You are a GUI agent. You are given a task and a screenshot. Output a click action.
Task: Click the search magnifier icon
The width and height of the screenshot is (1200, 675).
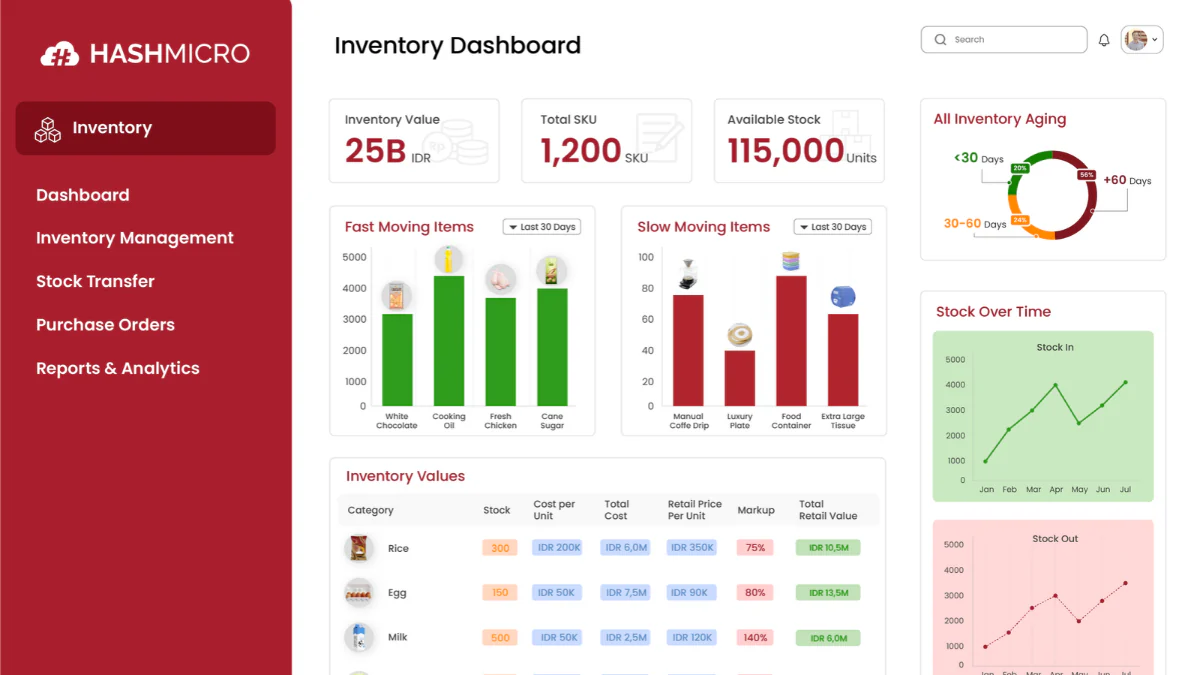(x=940, y=40)
